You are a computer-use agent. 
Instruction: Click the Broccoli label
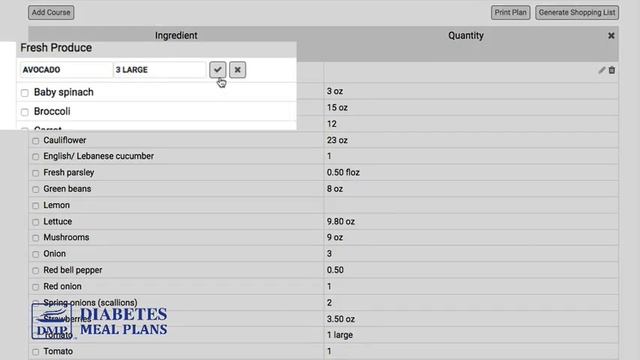pyautogui.click(x=52, y=111)
